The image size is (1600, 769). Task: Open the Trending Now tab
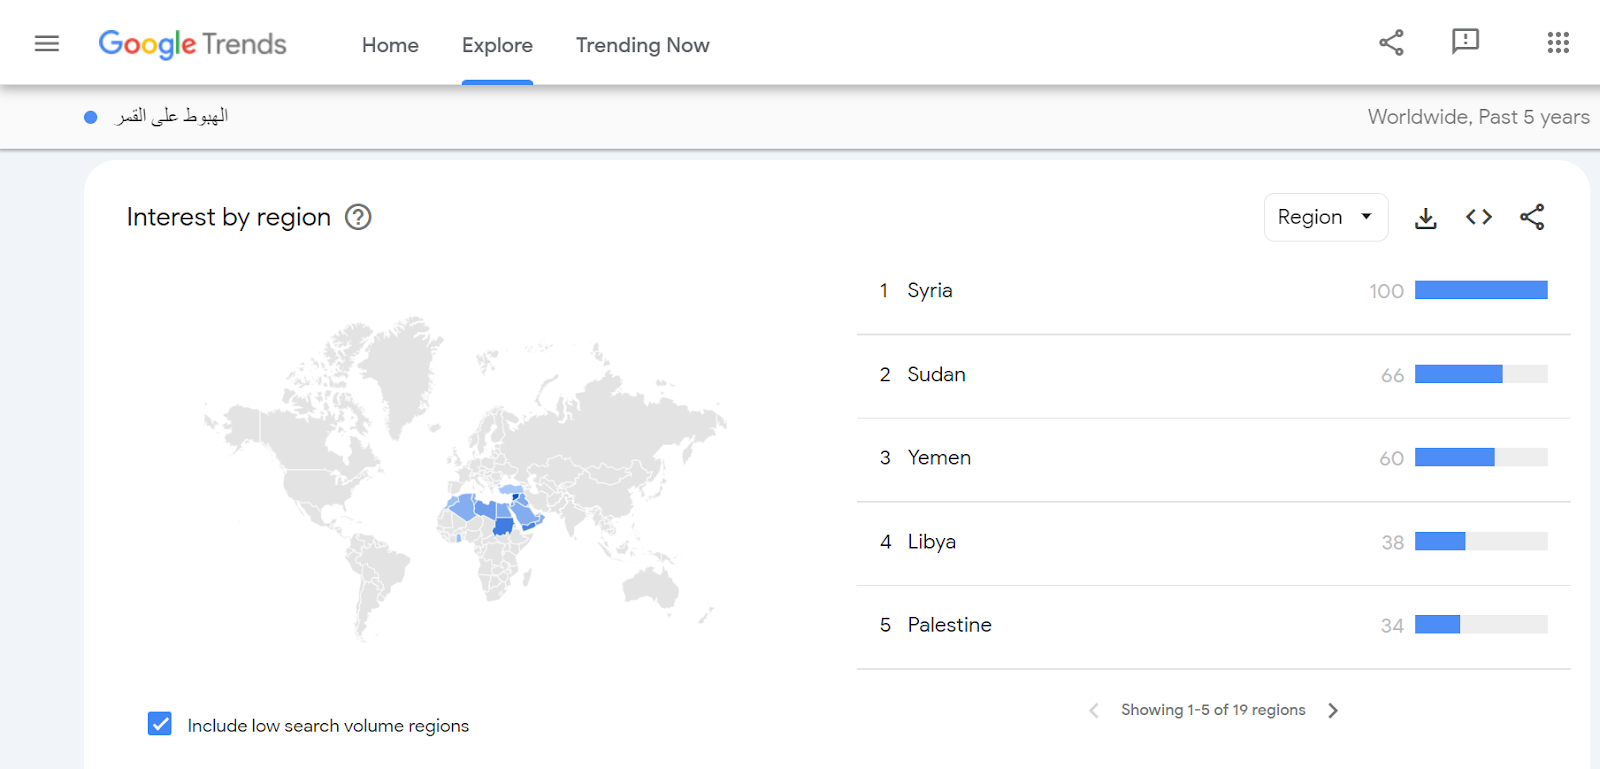coord(642,45)
